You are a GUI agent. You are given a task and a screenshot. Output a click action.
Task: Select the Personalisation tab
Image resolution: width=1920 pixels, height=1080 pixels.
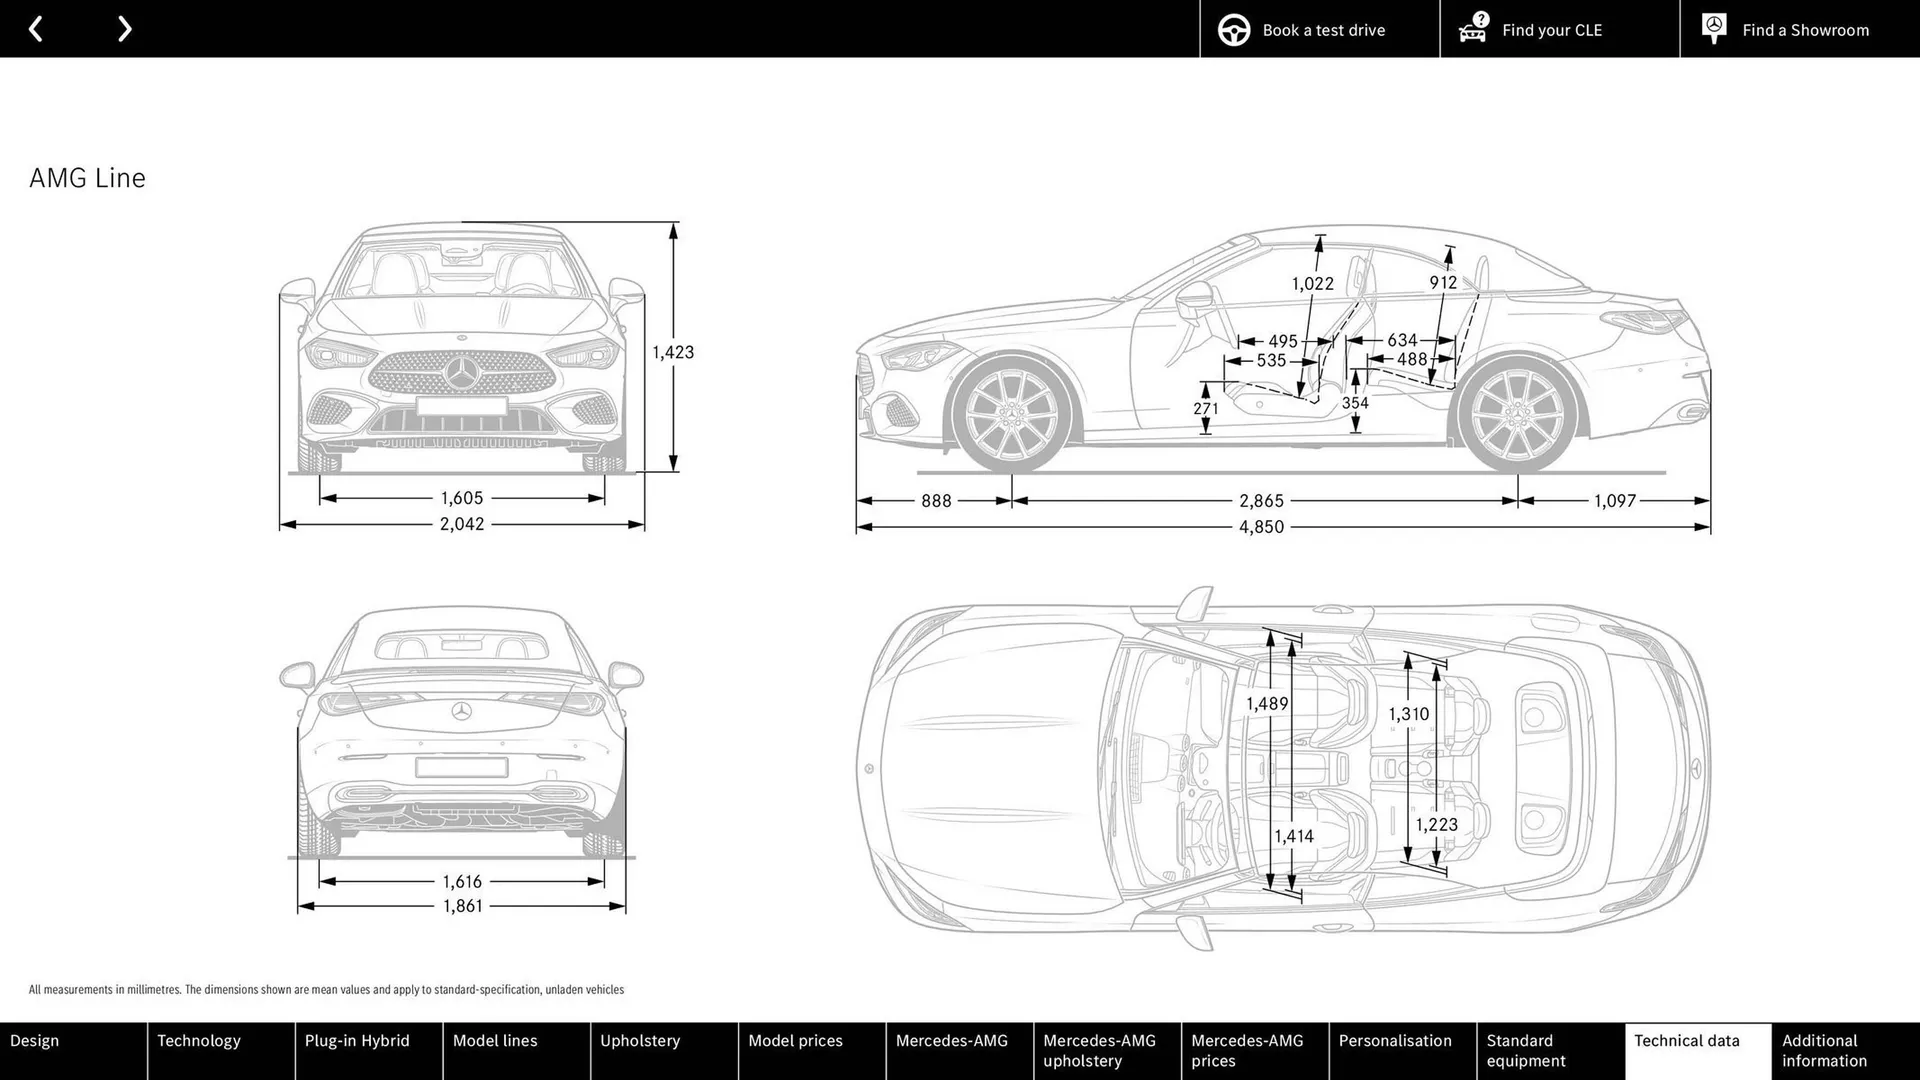(x=1396, y=1040)
